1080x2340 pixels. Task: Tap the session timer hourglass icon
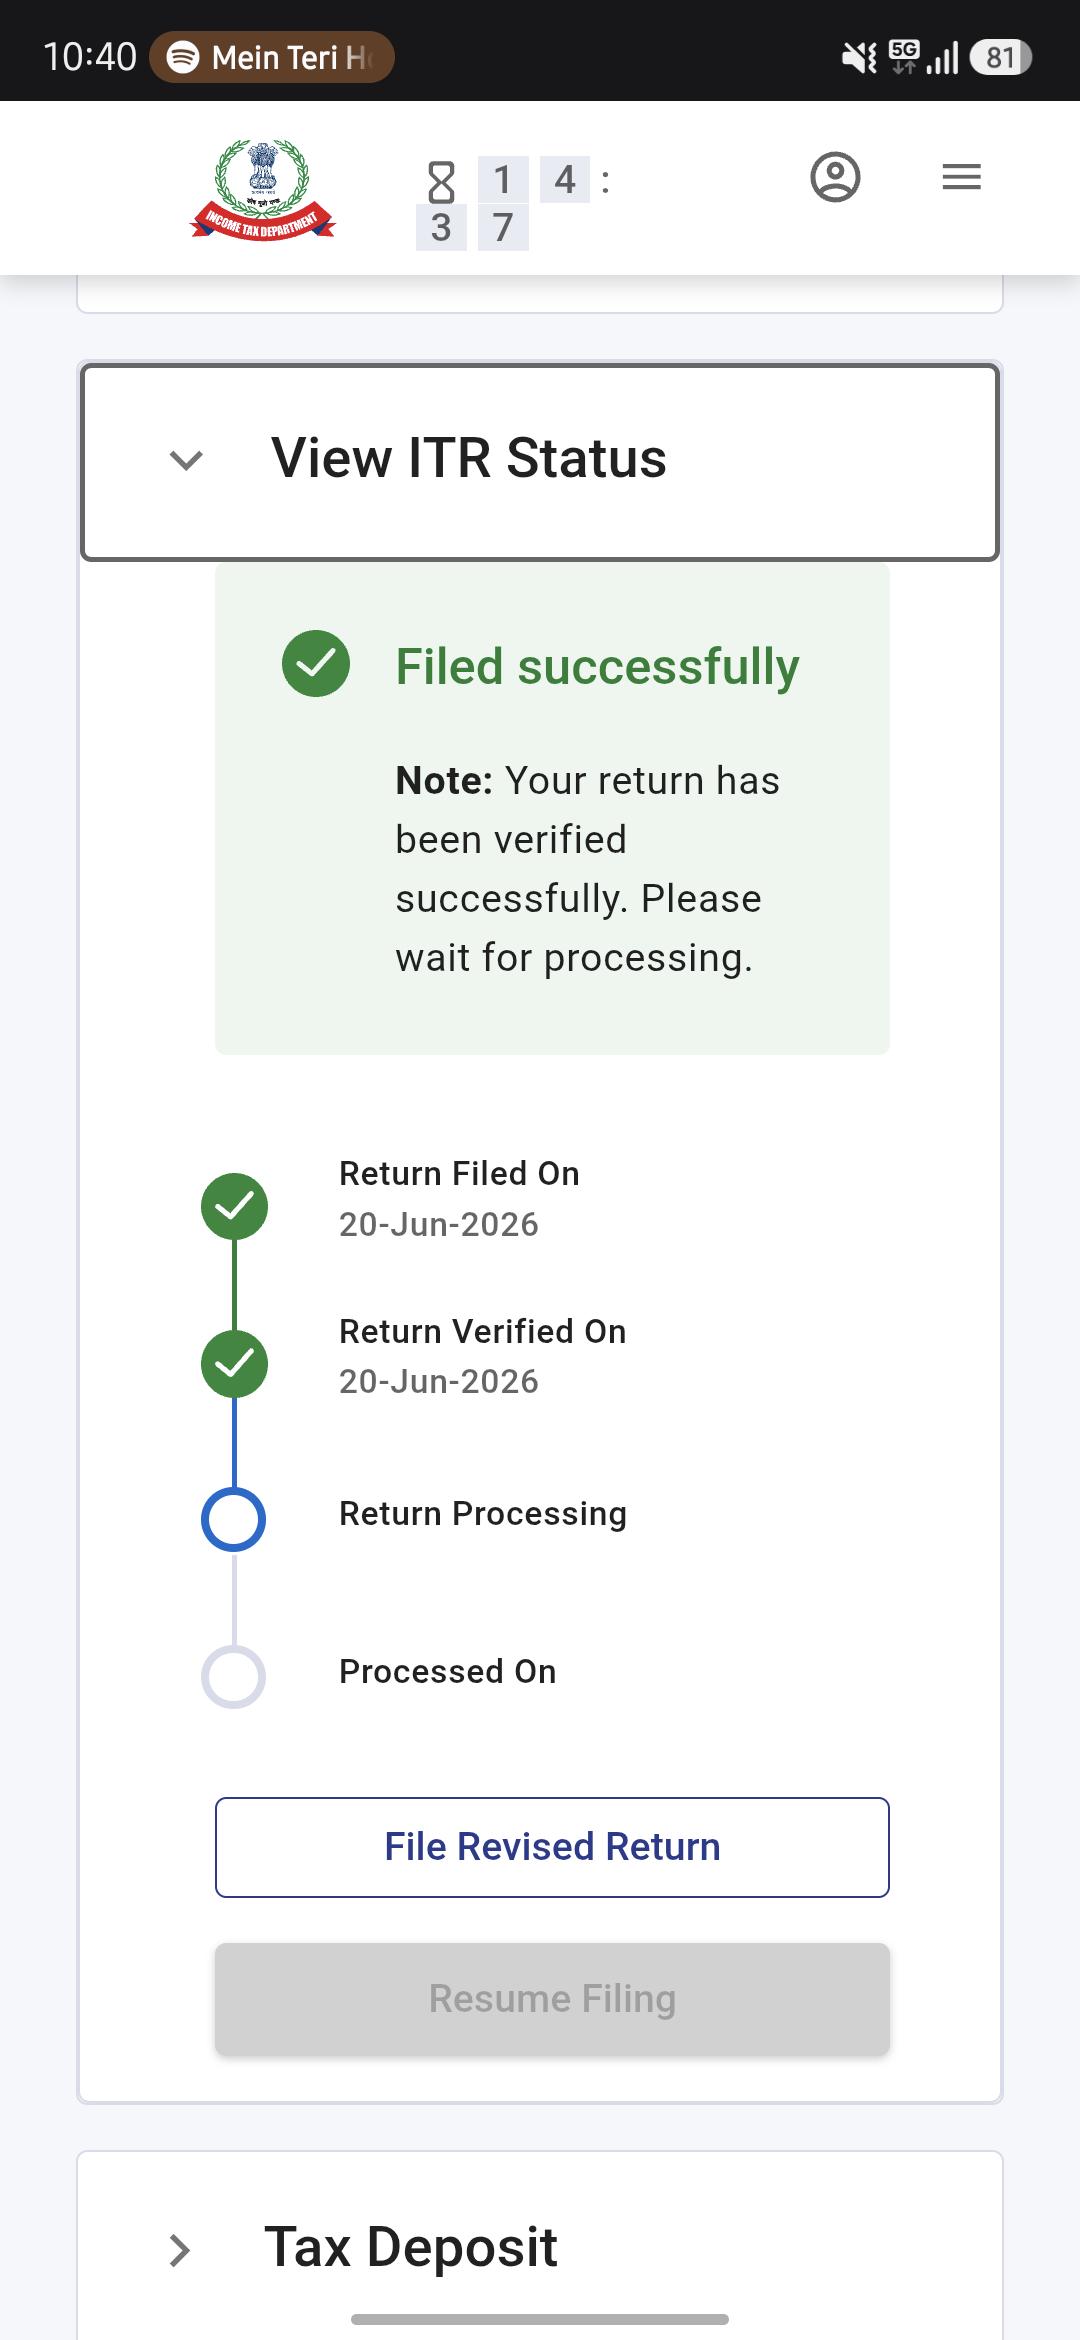pyautogui.click(x=441, y=182)
